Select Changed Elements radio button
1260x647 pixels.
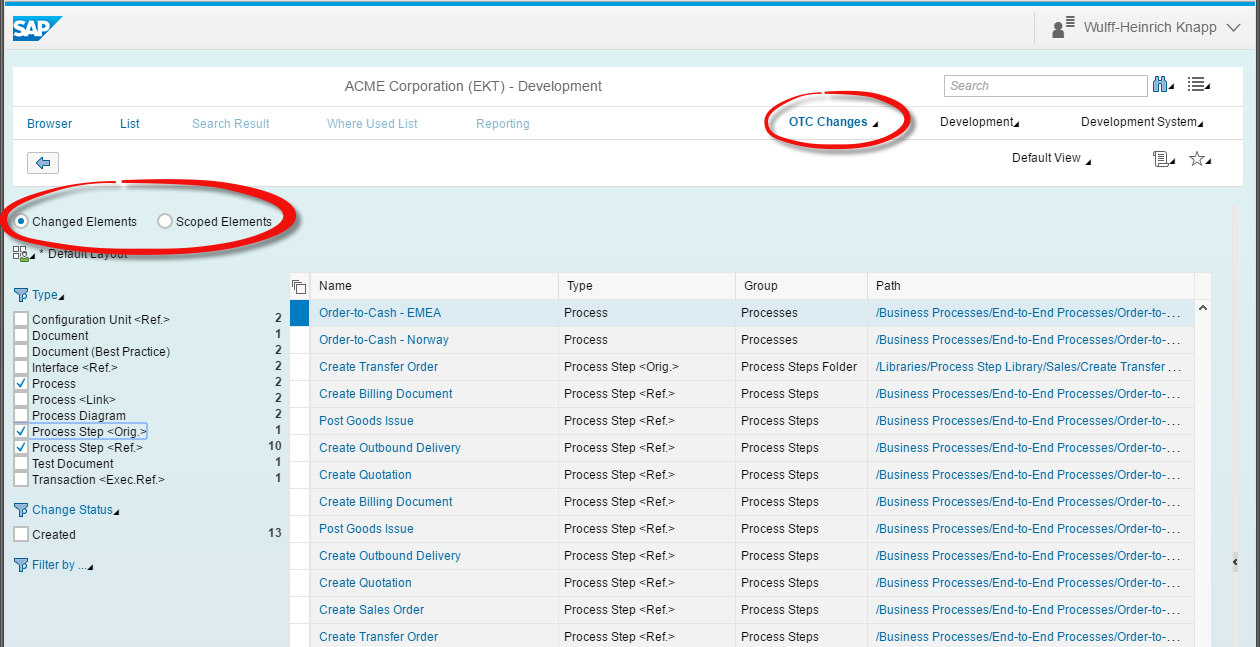pyautogui.click(x=21, y=221)
